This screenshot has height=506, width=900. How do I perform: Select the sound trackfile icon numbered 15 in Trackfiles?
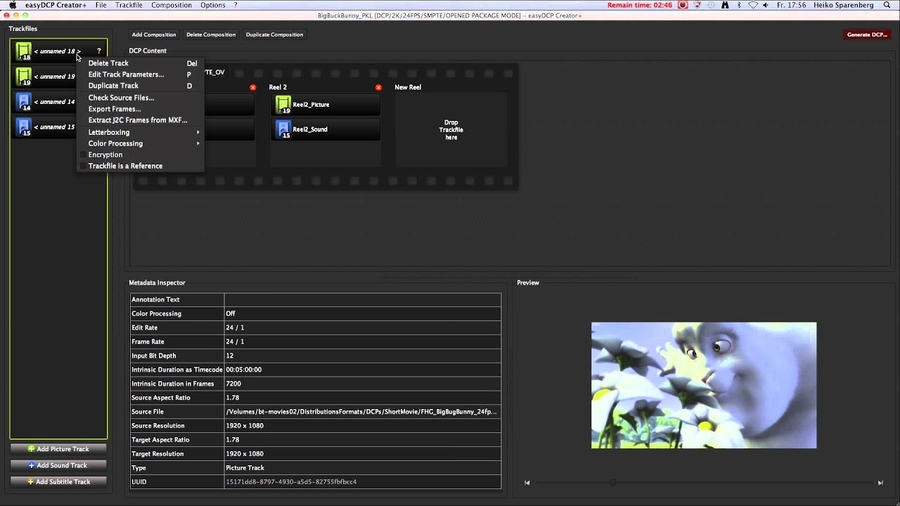24,127
